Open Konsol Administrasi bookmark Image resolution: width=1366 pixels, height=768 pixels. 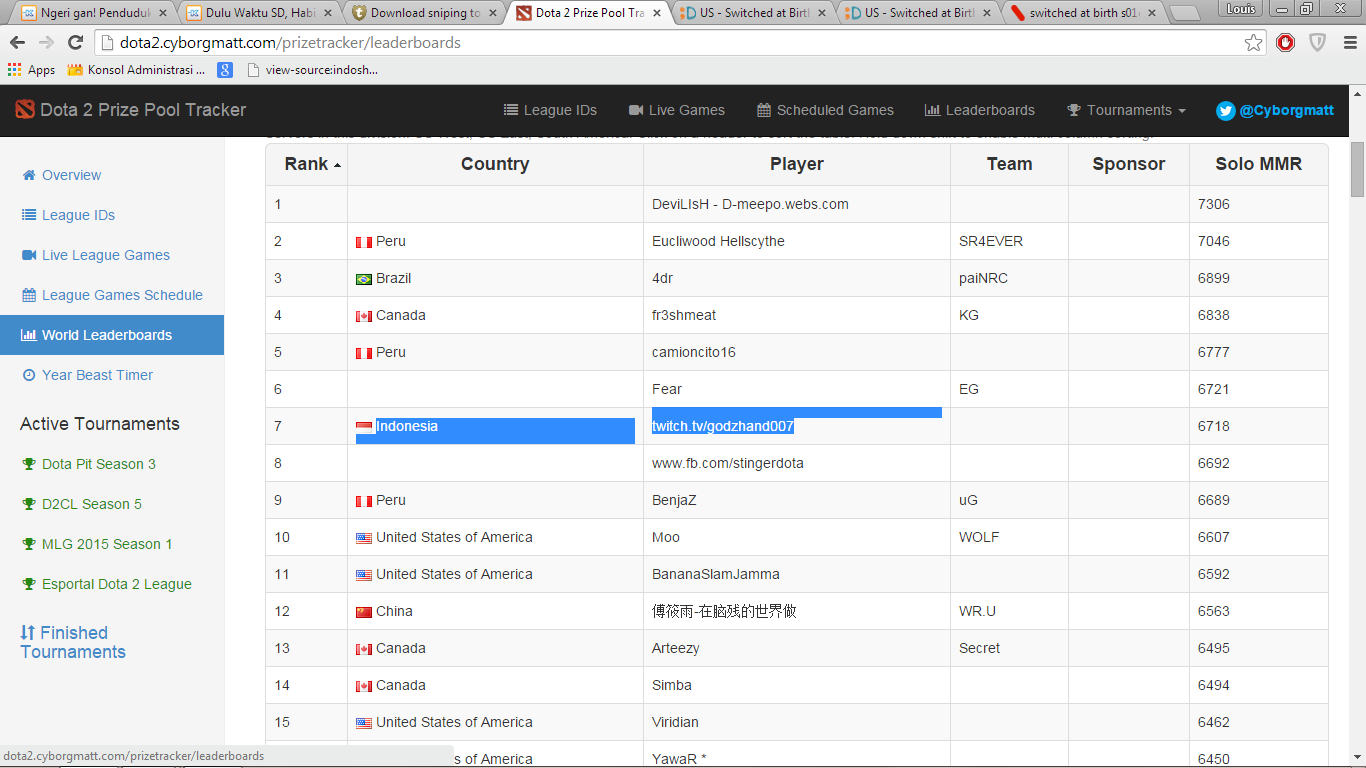pos(136,70)
